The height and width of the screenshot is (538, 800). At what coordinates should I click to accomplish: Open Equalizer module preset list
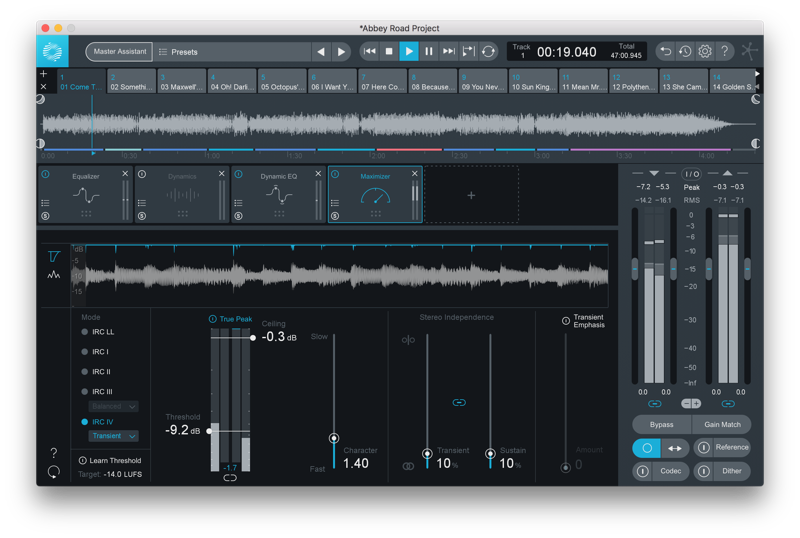click(45, 203)
